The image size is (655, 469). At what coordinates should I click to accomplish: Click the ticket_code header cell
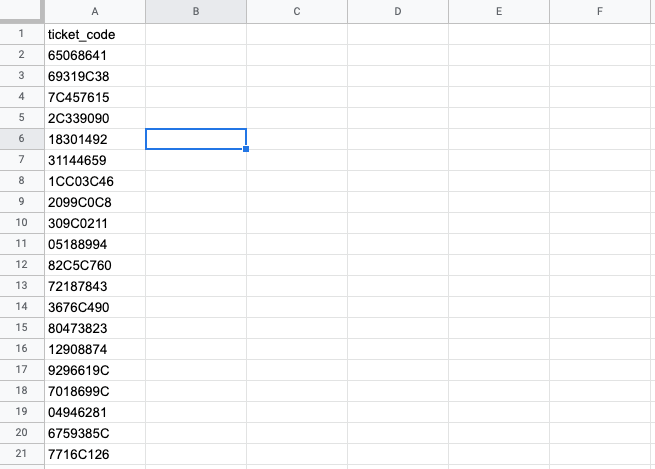pyautogui.click(x=95, y=34)
